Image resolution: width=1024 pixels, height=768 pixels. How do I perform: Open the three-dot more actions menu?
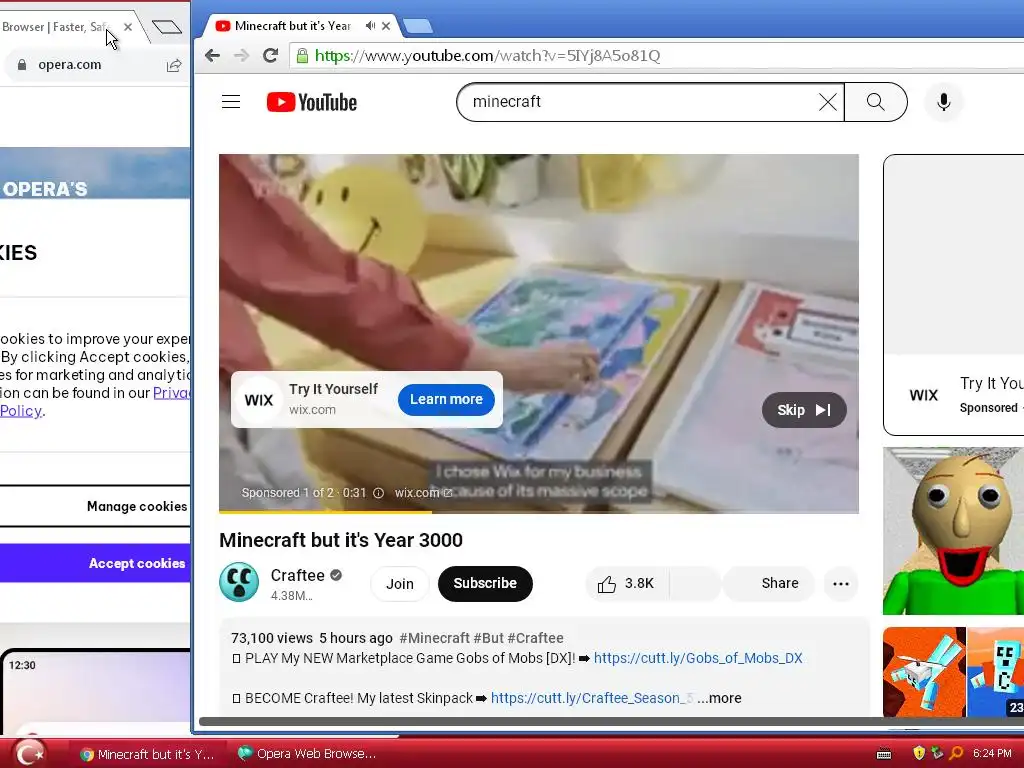pos(841,584)
